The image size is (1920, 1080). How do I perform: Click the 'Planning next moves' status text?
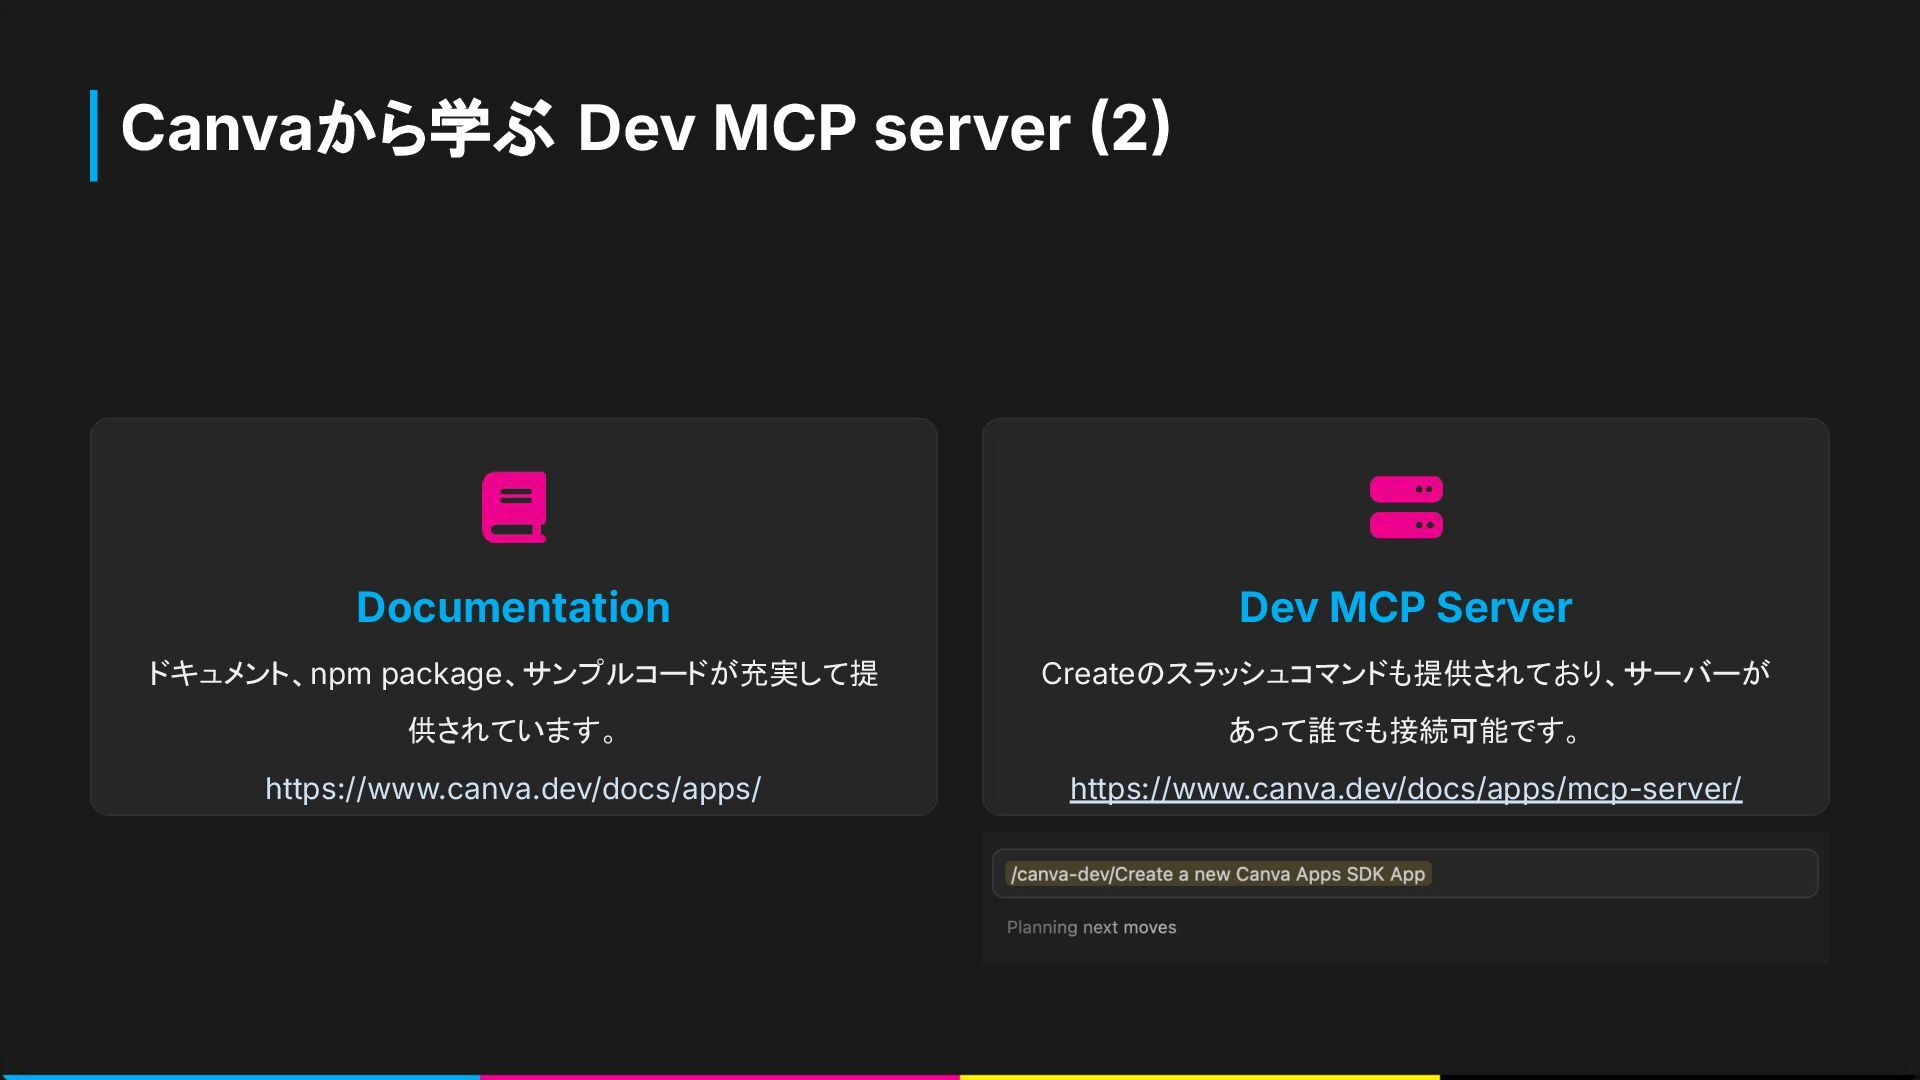[1091, 928]
